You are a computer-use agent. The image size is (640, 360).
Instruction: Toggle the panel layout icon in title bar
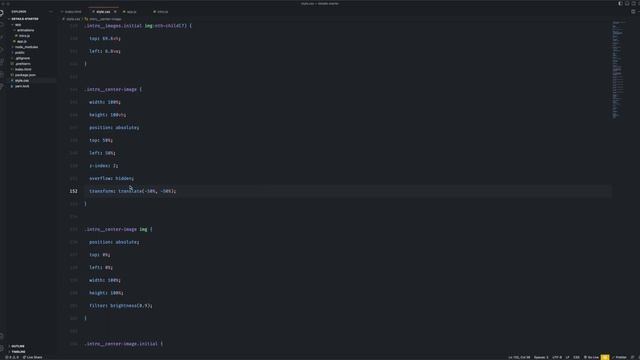(x=627, y=3)
